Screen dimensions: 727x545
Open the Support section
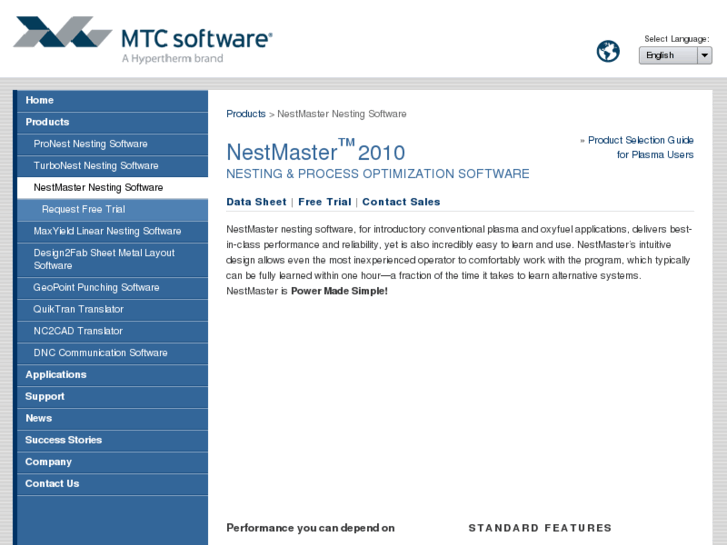pos(112,397)
